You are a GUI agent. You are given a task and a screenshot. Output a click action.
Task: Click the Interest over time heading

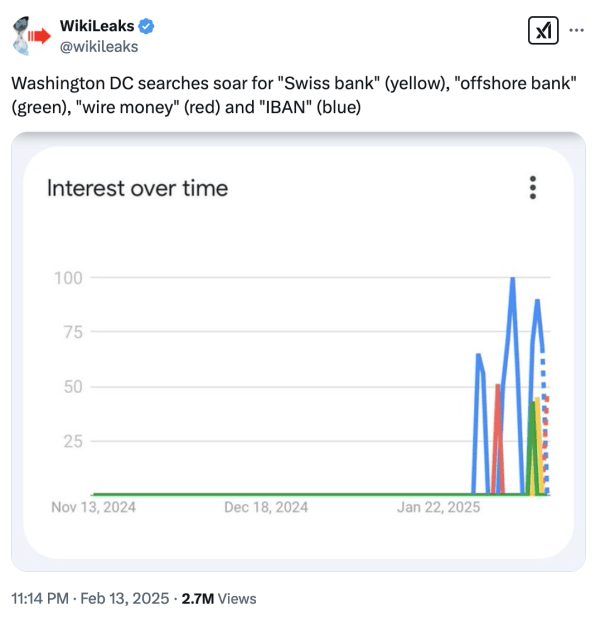[137, 188]
